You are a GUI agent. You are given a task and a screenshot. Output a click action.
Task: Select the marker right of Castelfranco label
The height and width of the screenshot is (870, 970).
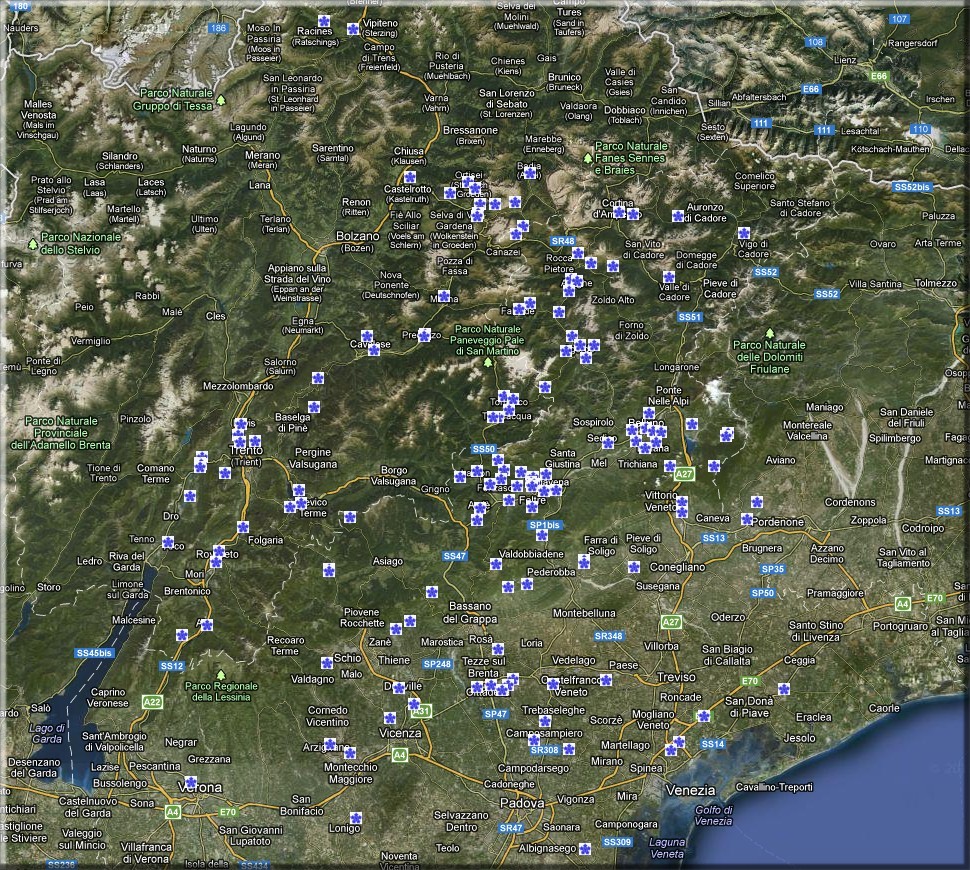[x=606, y=680]
